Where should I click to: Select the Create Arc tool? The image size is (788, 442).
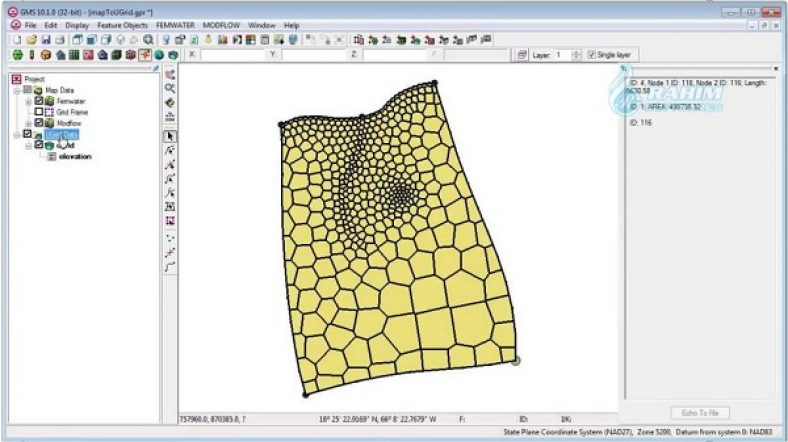click(170, 267)
